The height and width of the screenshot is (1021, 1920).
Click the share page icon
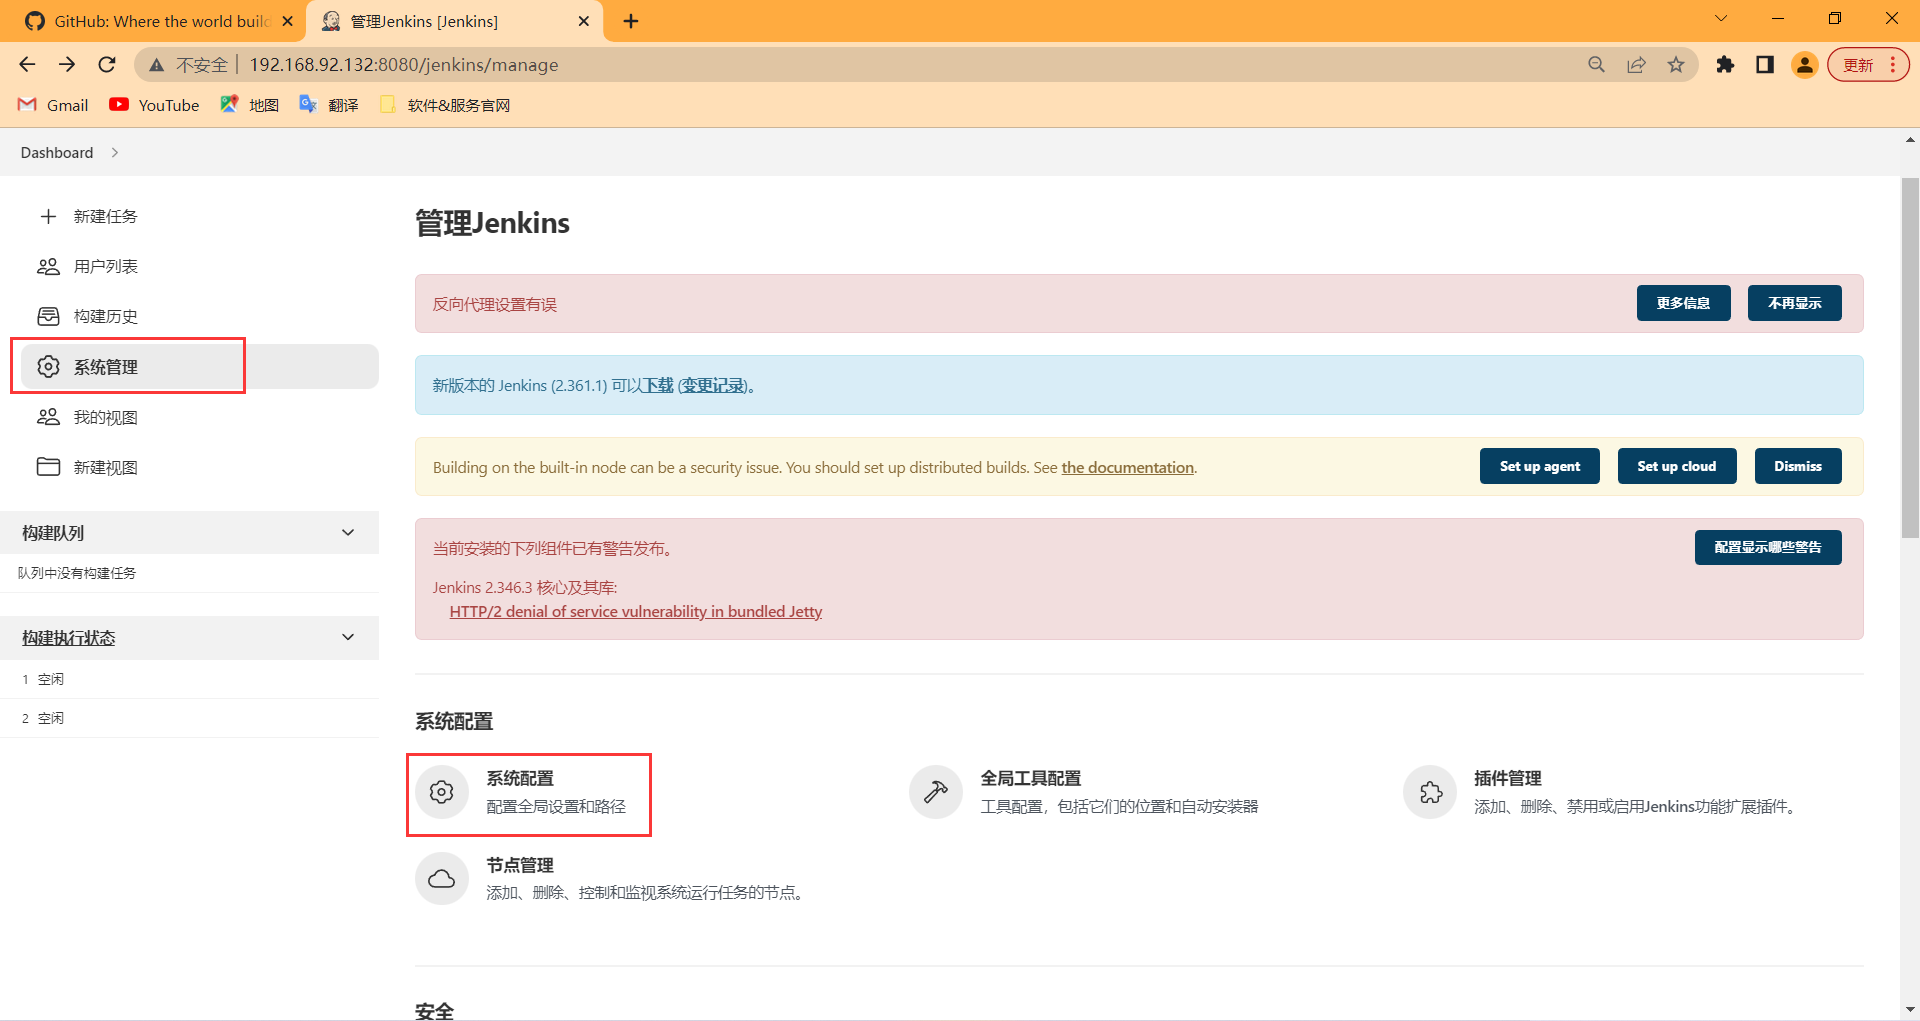[x=1636, y=65]
